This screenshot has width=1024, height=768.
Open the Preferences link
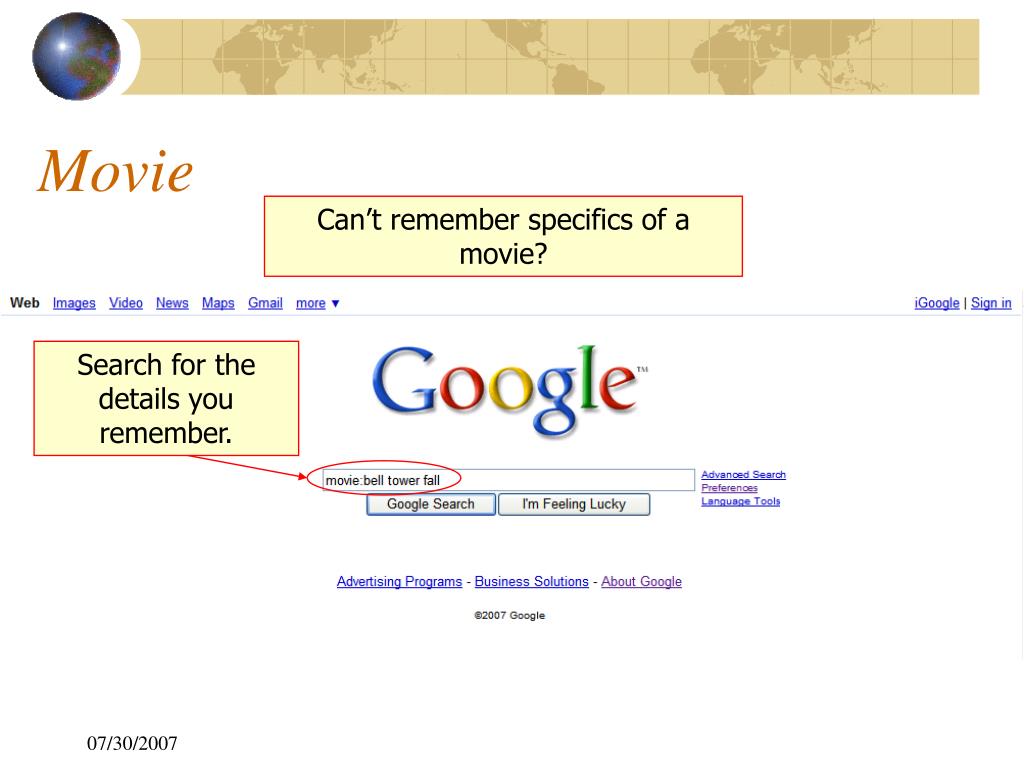pos(729,488)
